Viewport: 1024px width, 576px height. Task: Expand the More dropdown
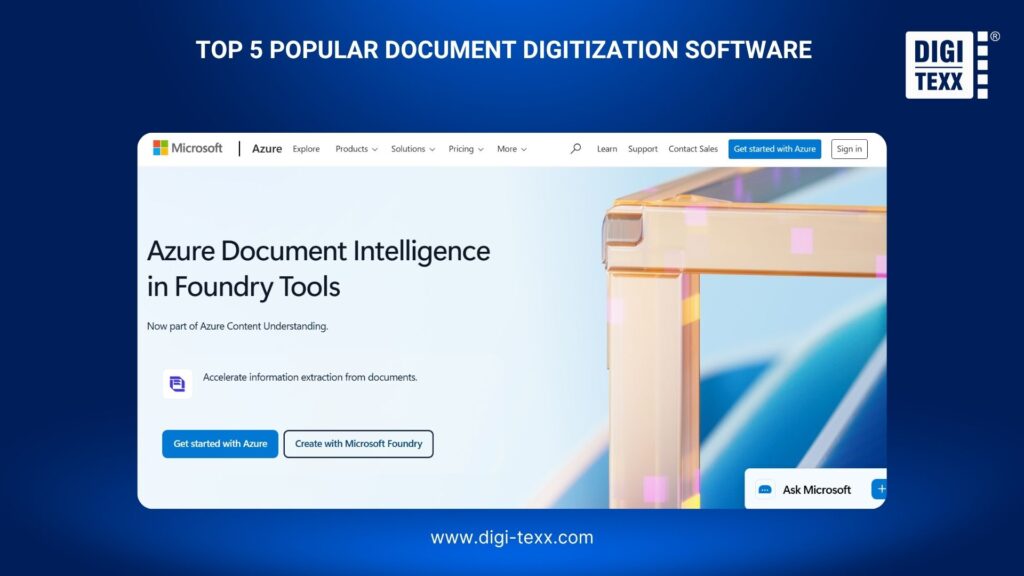(x=511, y=149)
